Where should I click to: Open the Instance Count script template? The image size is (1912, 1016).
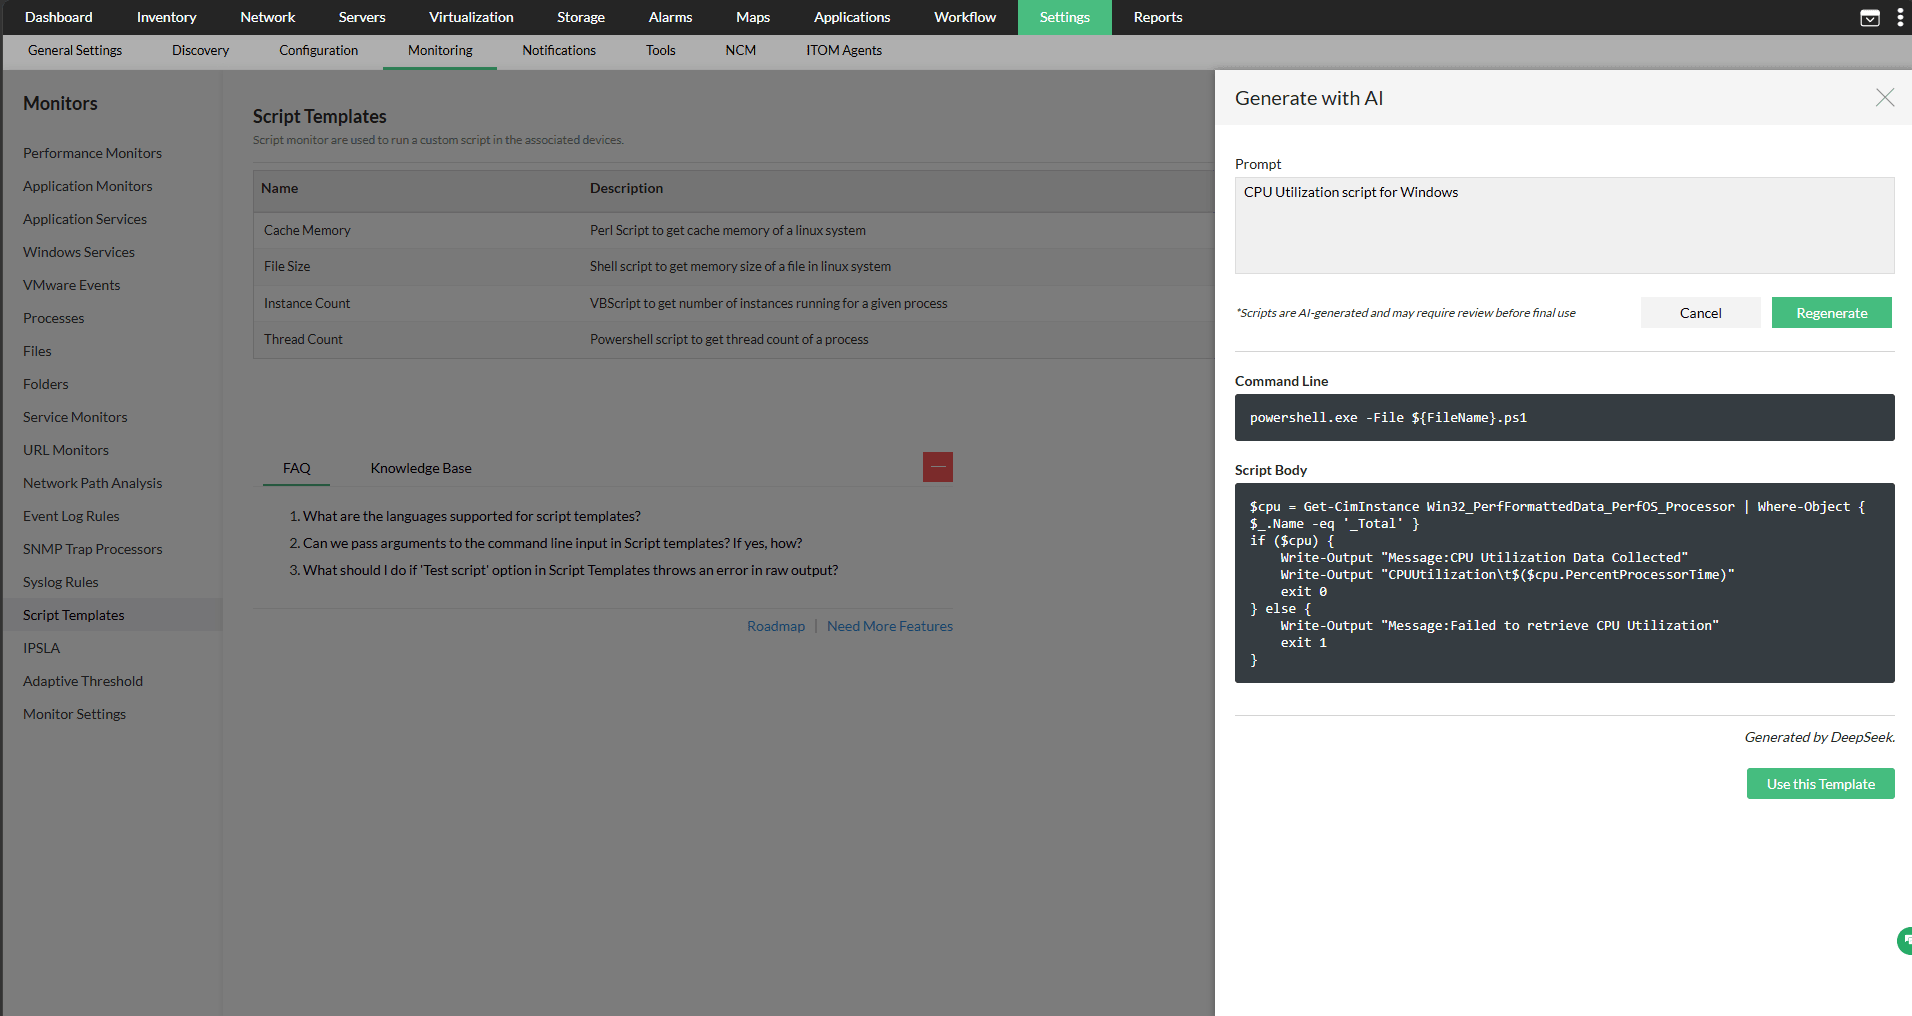tap(307, 303)
